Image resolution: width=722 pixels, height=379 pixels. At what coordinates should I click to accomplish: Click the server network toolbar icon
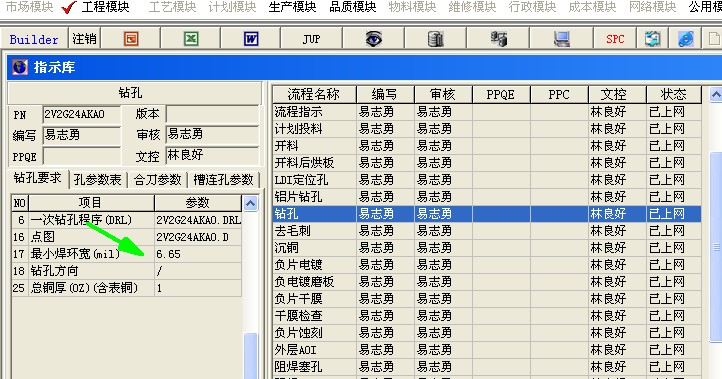click(498, 39)
